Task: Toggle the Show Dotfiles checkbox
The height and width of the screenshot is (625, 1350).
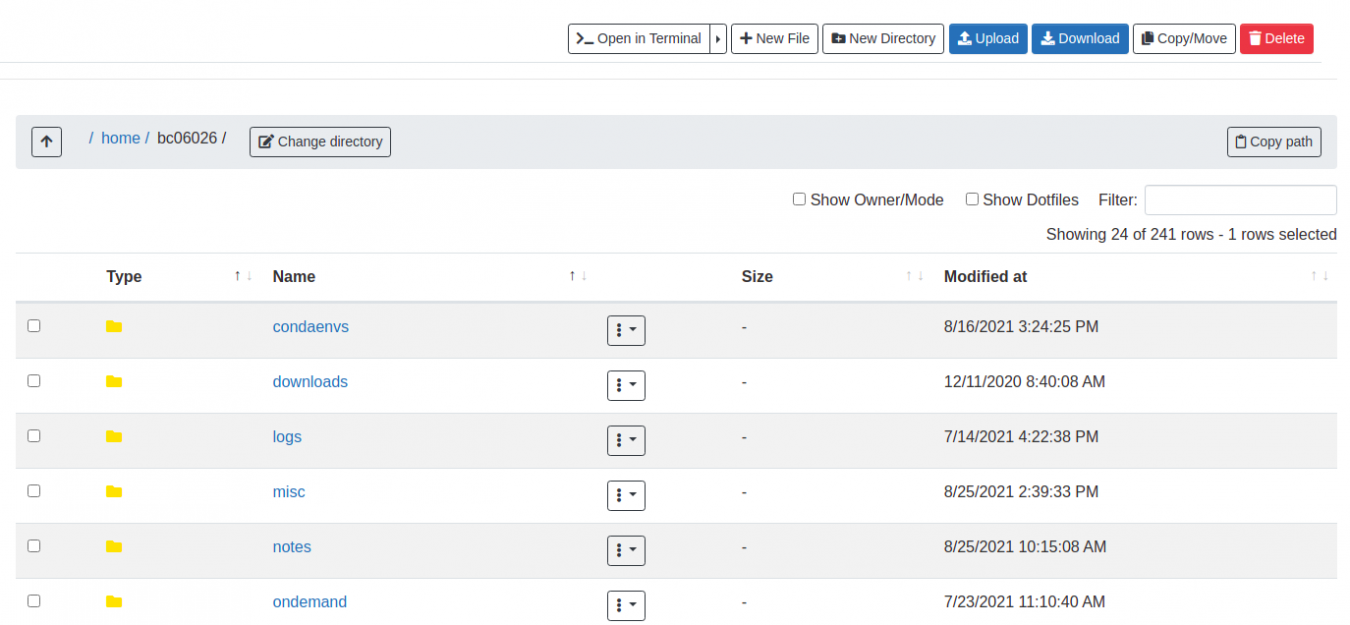Action: pos(971,199)
